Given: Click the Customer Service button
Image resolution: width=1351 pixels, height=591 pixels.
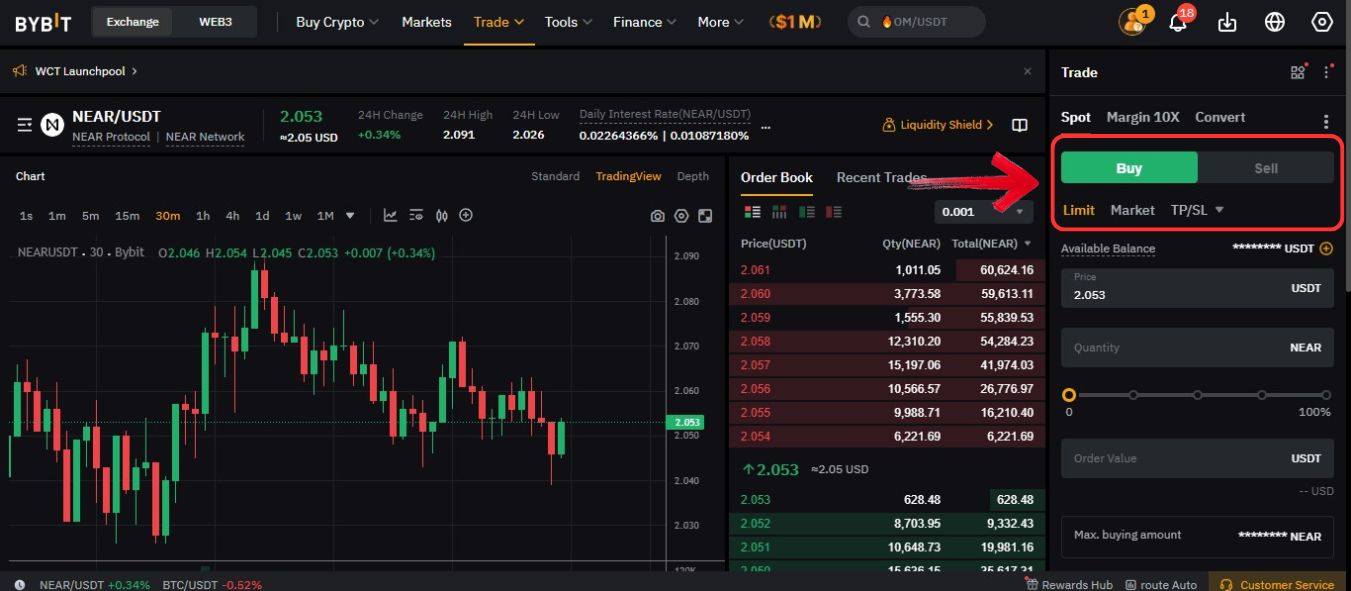Looking at the screenshot, I should pyautogui.click(x=1279, y=585).
